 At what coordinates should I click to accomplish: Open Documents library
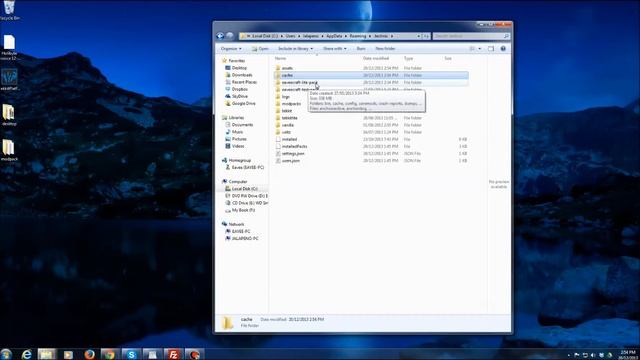click(x=242, y=124)
